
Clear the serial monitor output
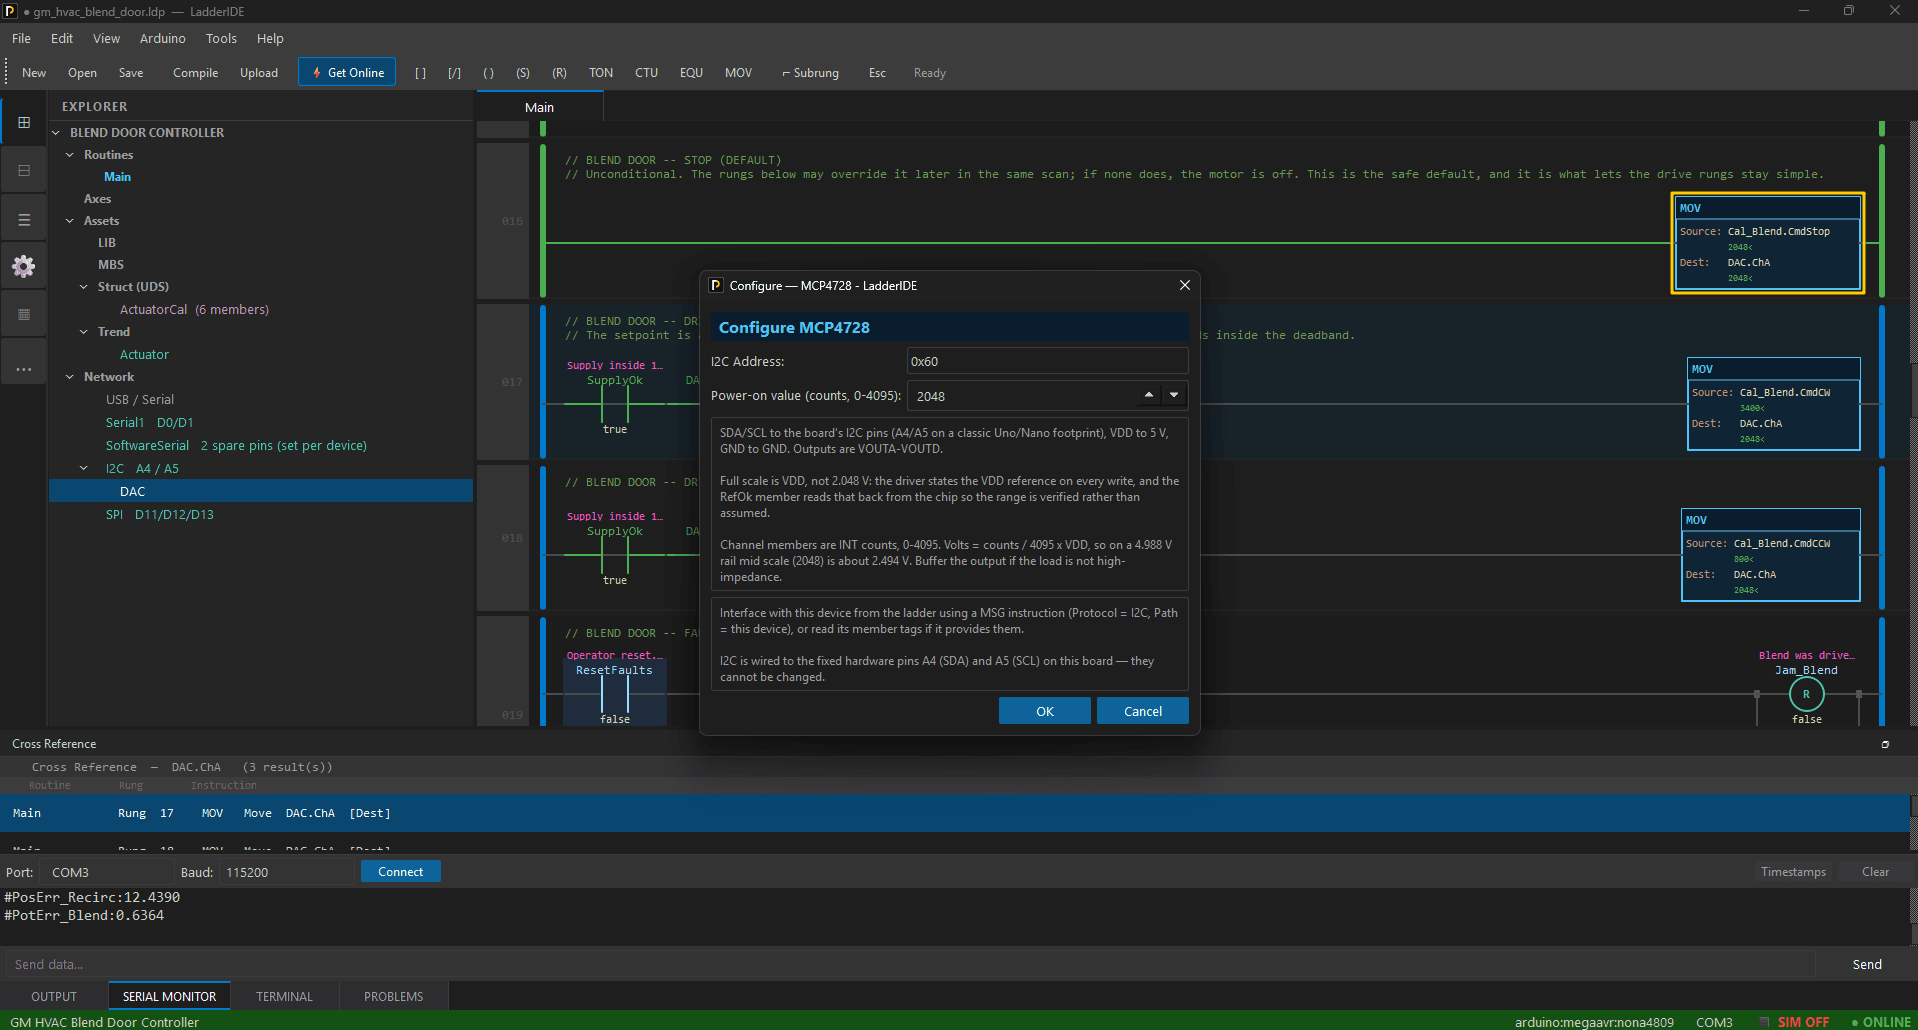point(1875,872)
